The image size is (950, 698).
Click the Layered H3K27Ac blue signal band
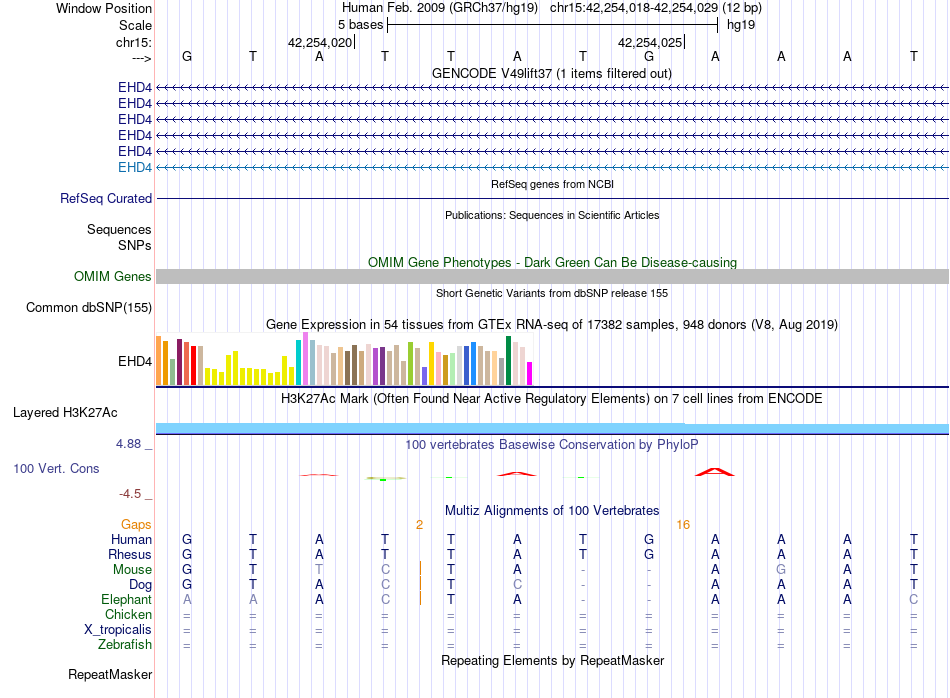coord(552,428)
